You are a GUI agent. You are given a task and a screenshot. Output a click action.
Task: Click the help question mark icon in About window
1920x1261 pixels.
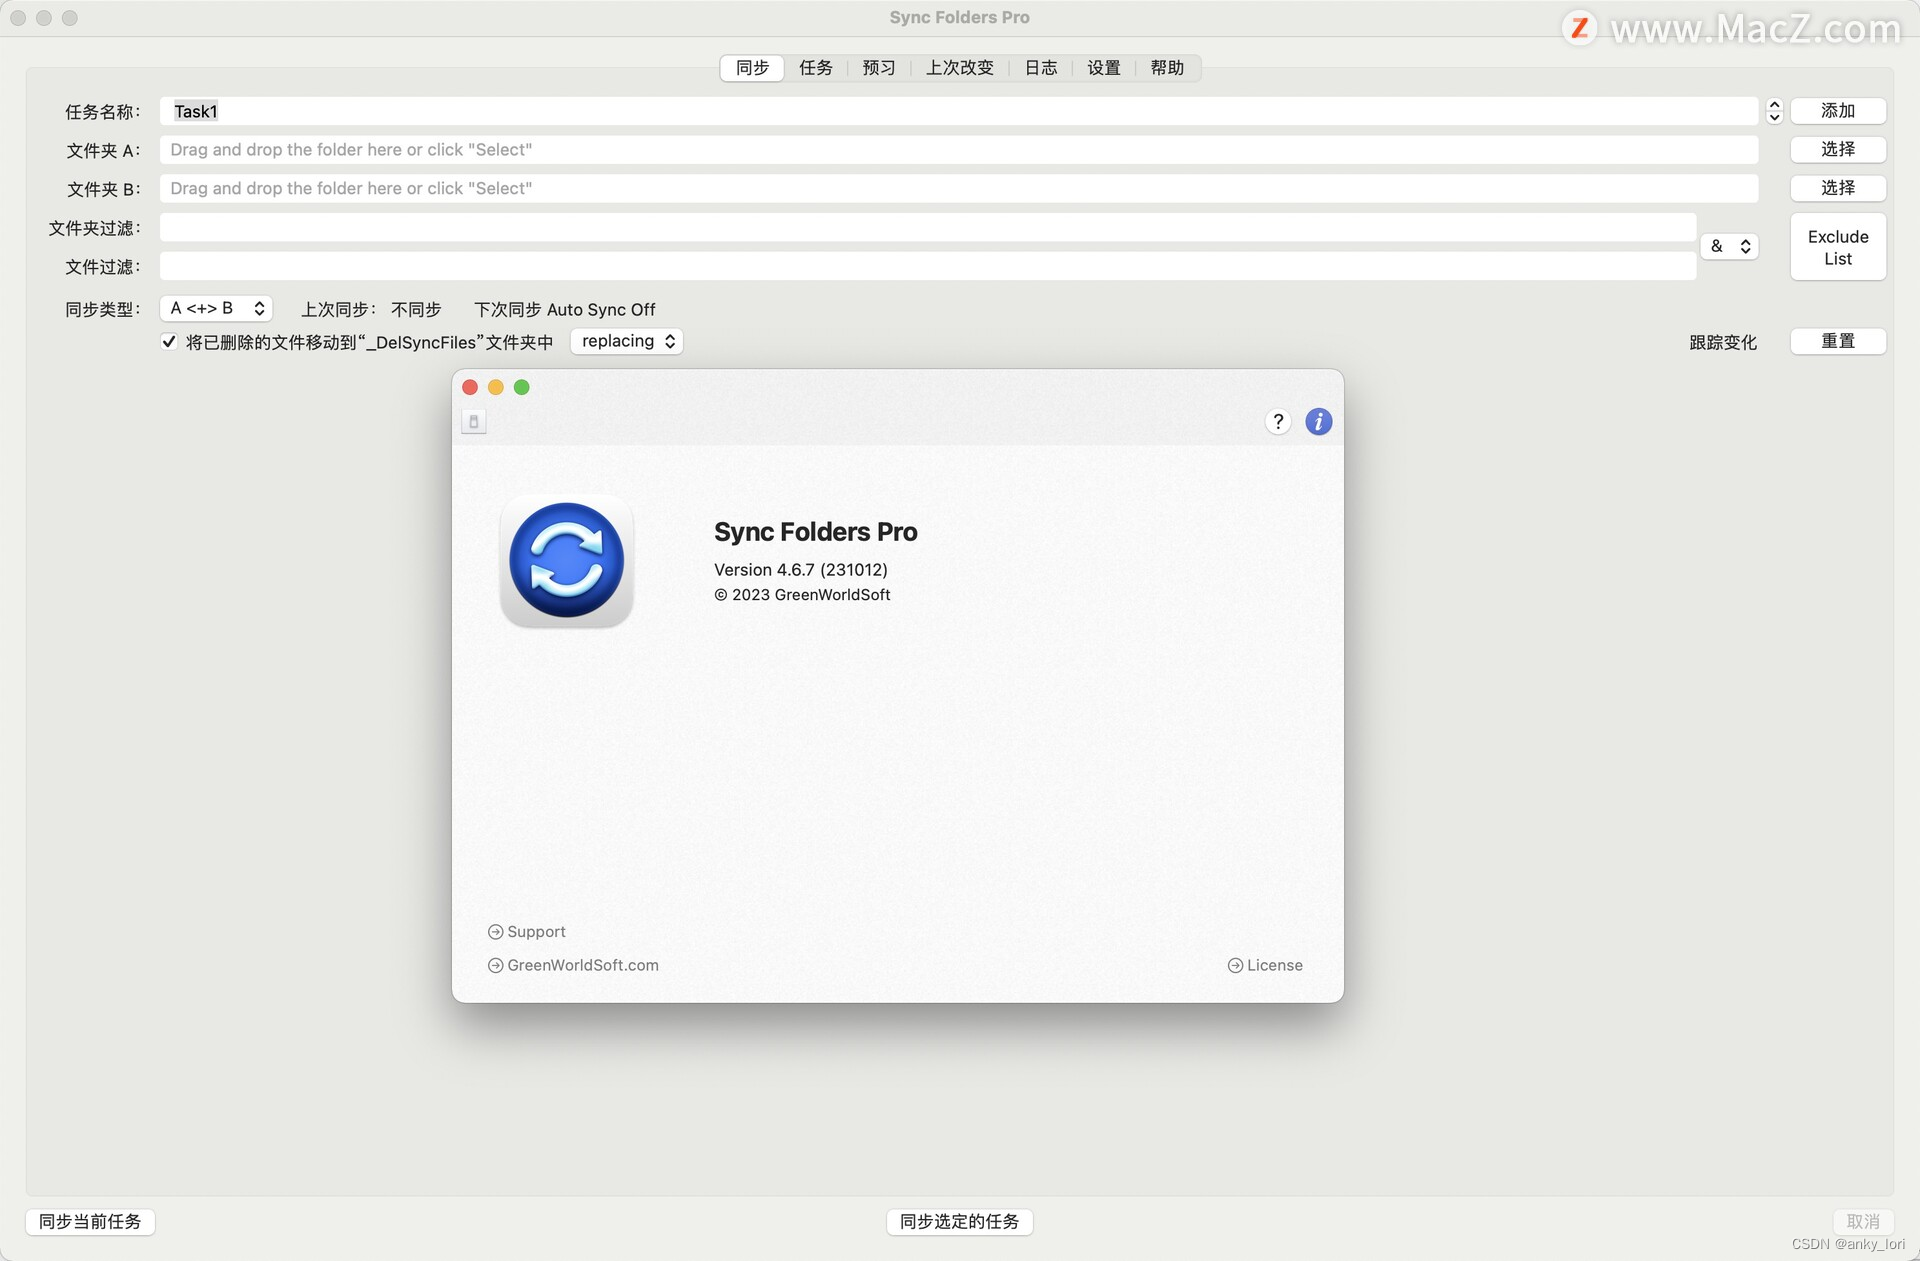click(1278, 422)
